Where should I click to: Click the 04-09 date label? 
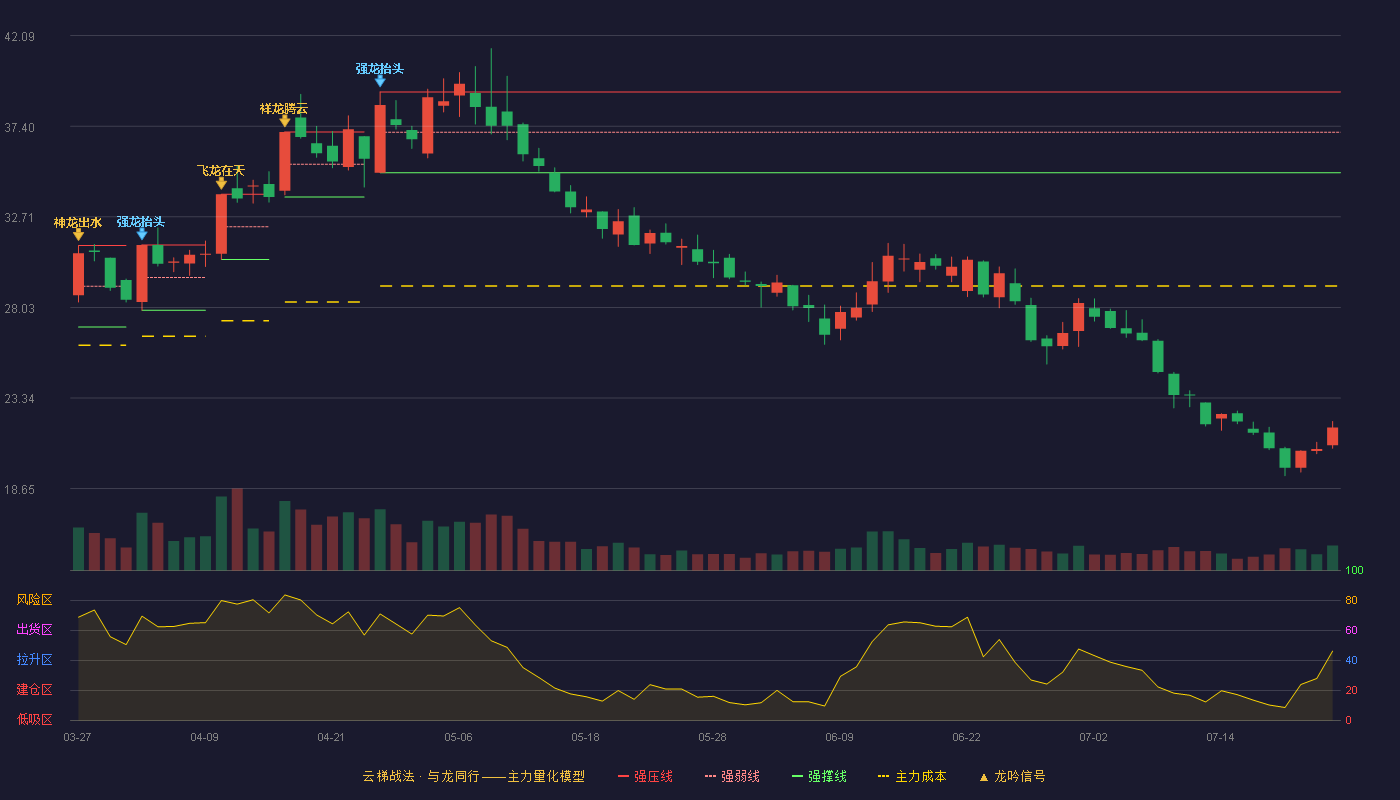204,737
